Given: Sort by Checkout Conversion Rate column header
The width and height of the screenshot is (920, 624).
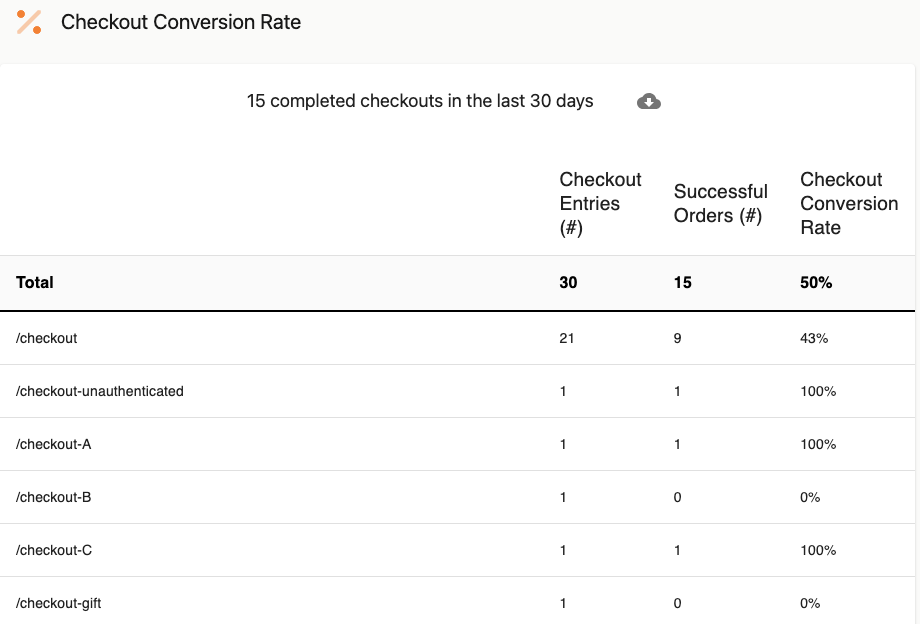Looking at the screenshot, I should [849, 203].
